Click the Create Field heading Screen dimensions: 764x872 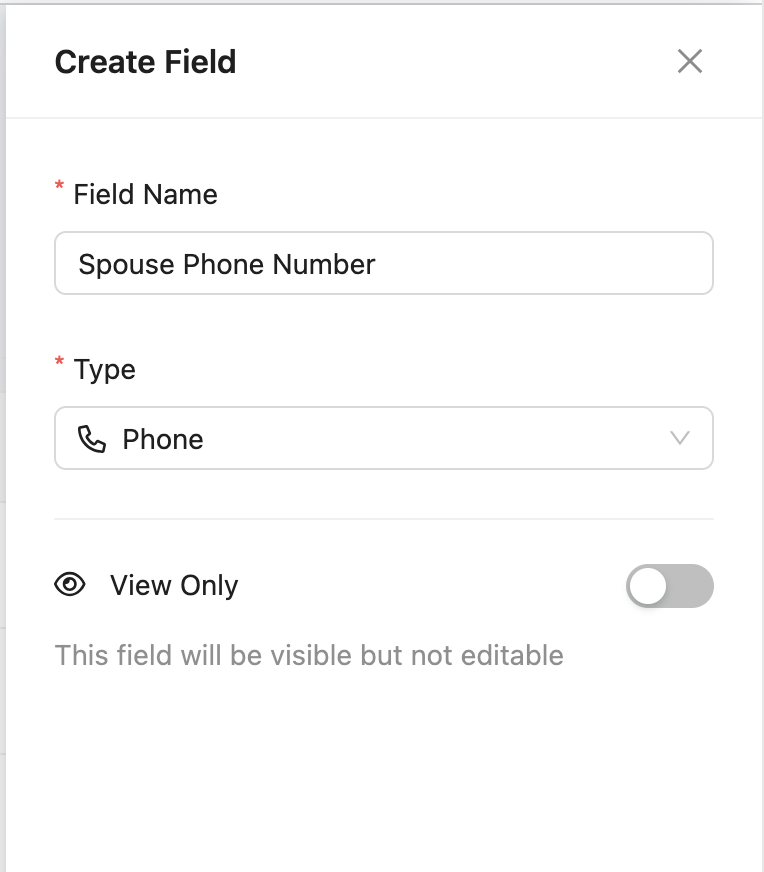click(x=145, y=62)
